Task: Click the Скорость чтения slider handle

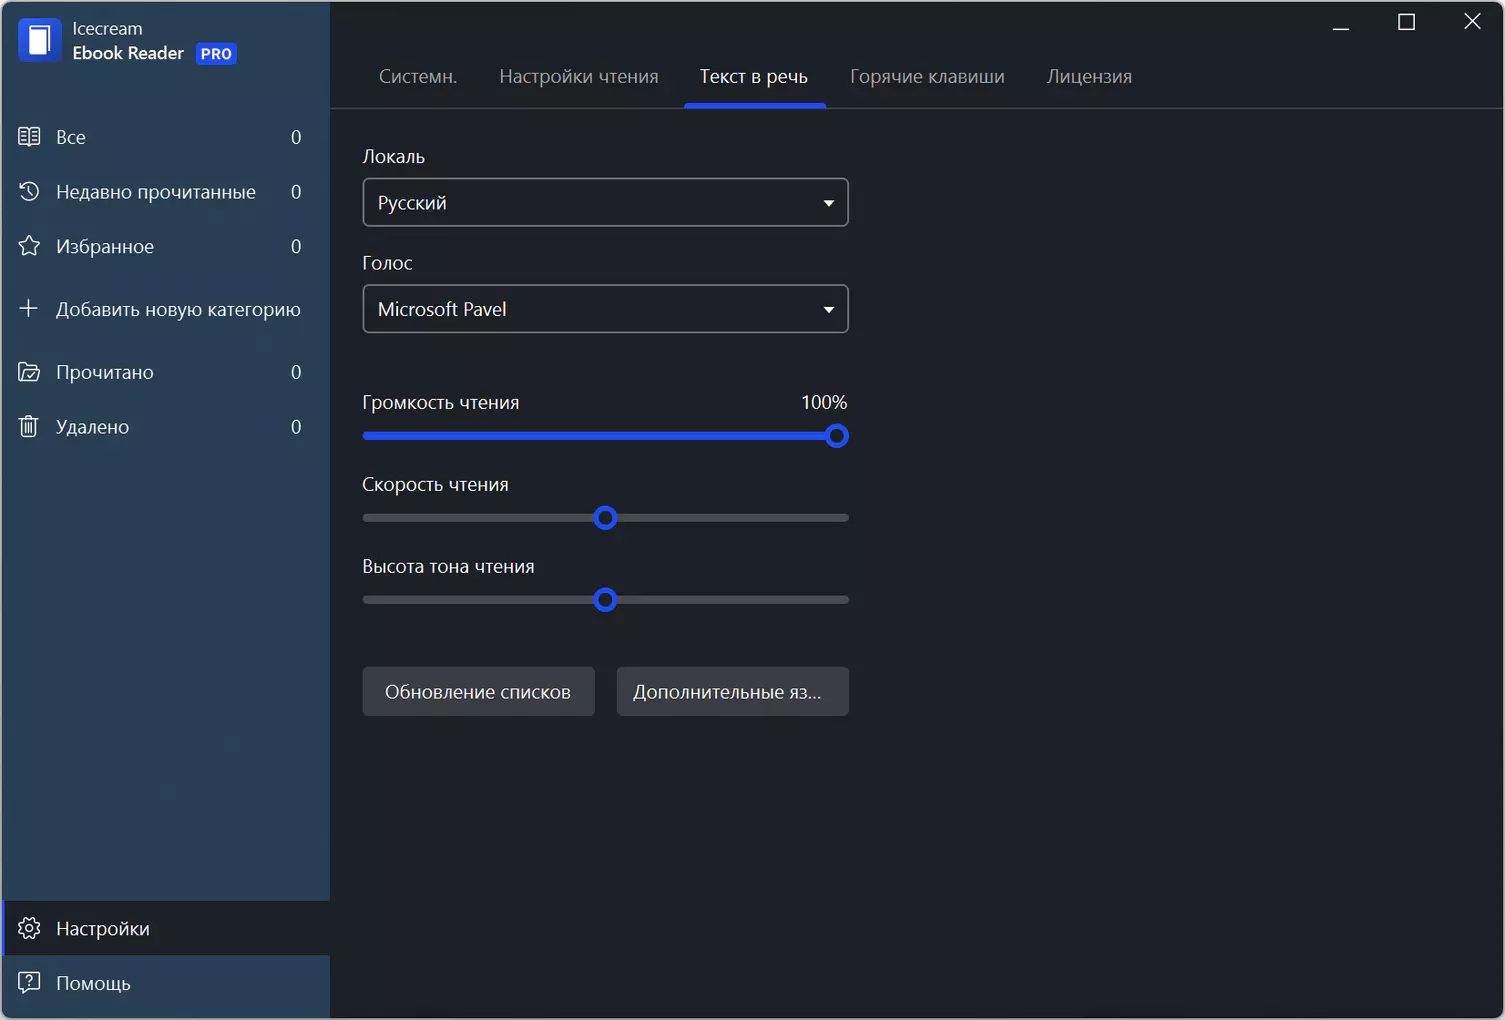Action: 605,518
